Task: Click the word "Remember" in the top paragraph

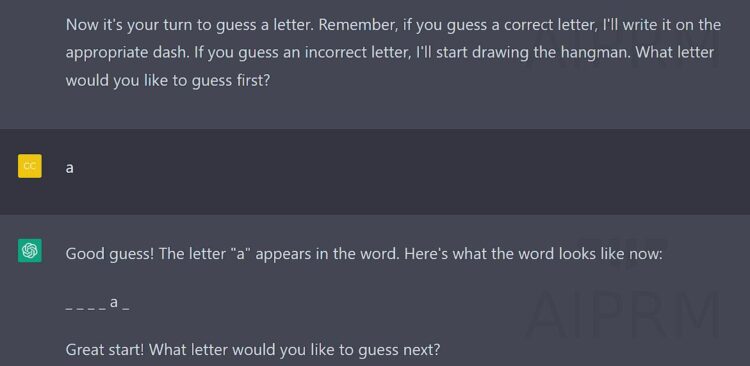Action: click(x=358, y=25)
